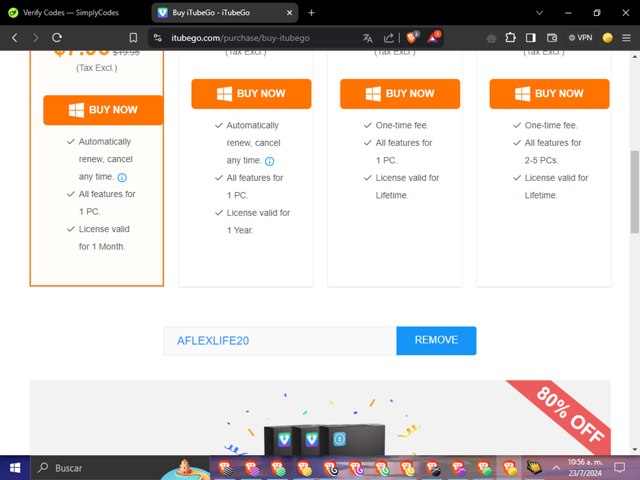Click info icon in 1 Year plan
This screenshot has height=480, width=640.
(270, 161)
